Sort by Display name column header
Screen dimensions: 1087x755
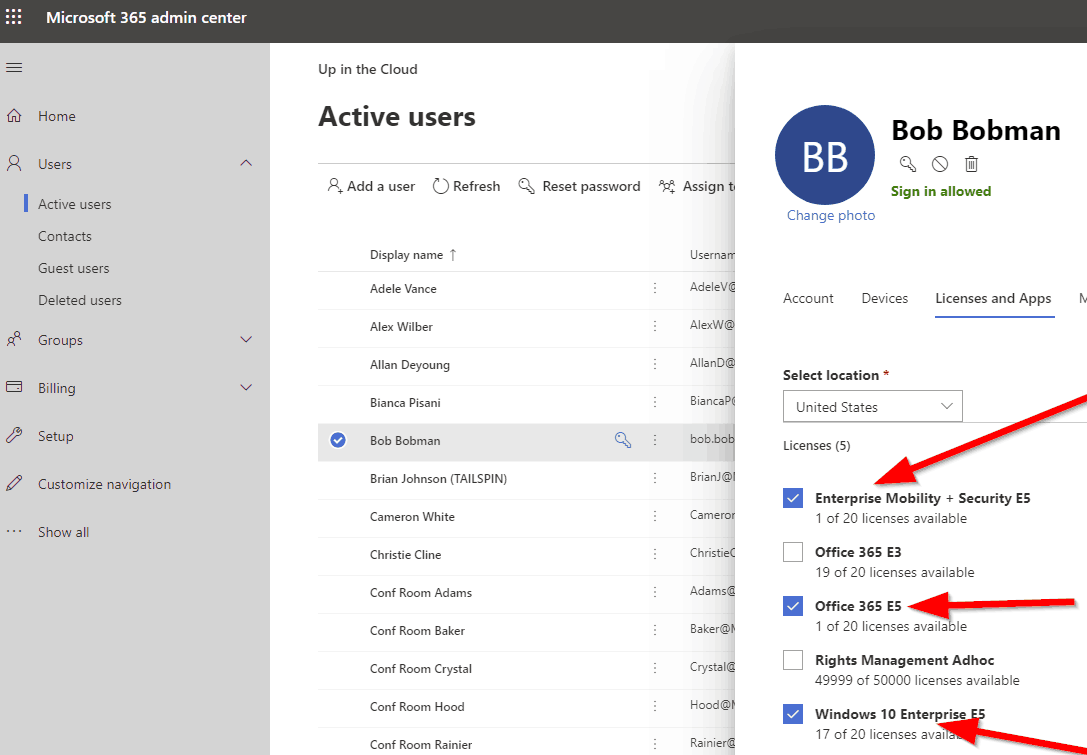click(413, 254)
